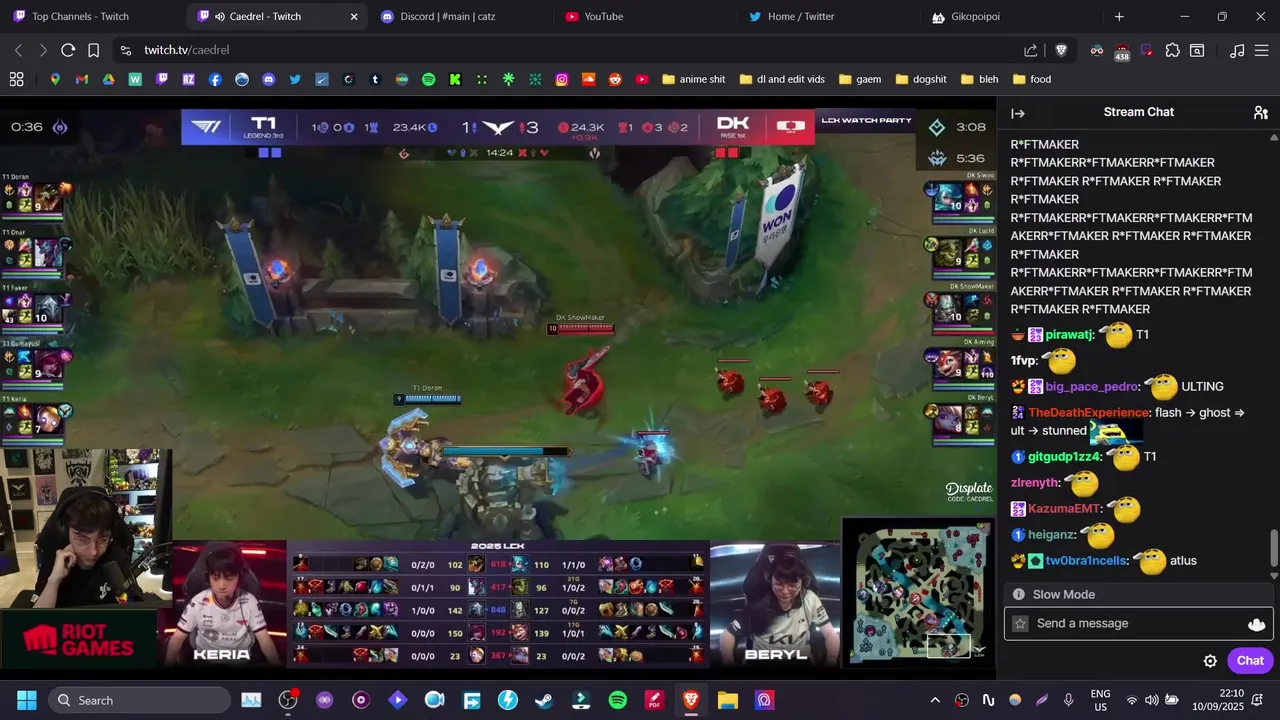Viewport: 1280px width, 720px height.
Task: Open the chat community users list
Action: 1261,113
